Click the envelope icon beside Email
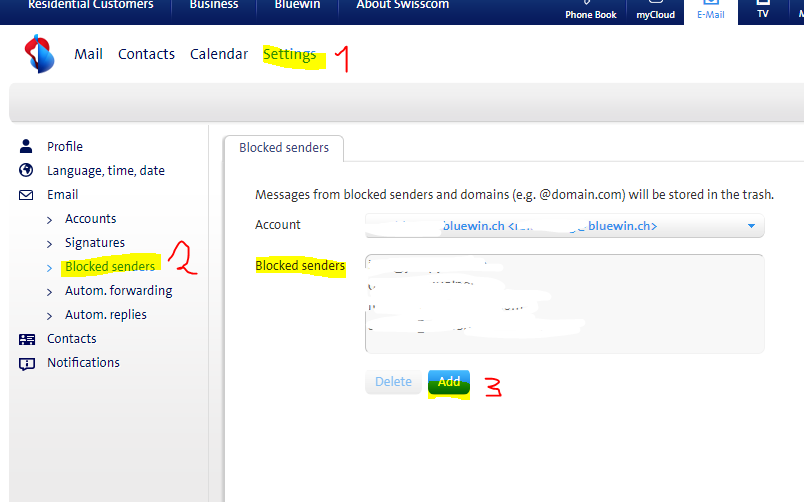Image resolution: width=804 pixels, height=502 pixels. (x=27, y=194)
